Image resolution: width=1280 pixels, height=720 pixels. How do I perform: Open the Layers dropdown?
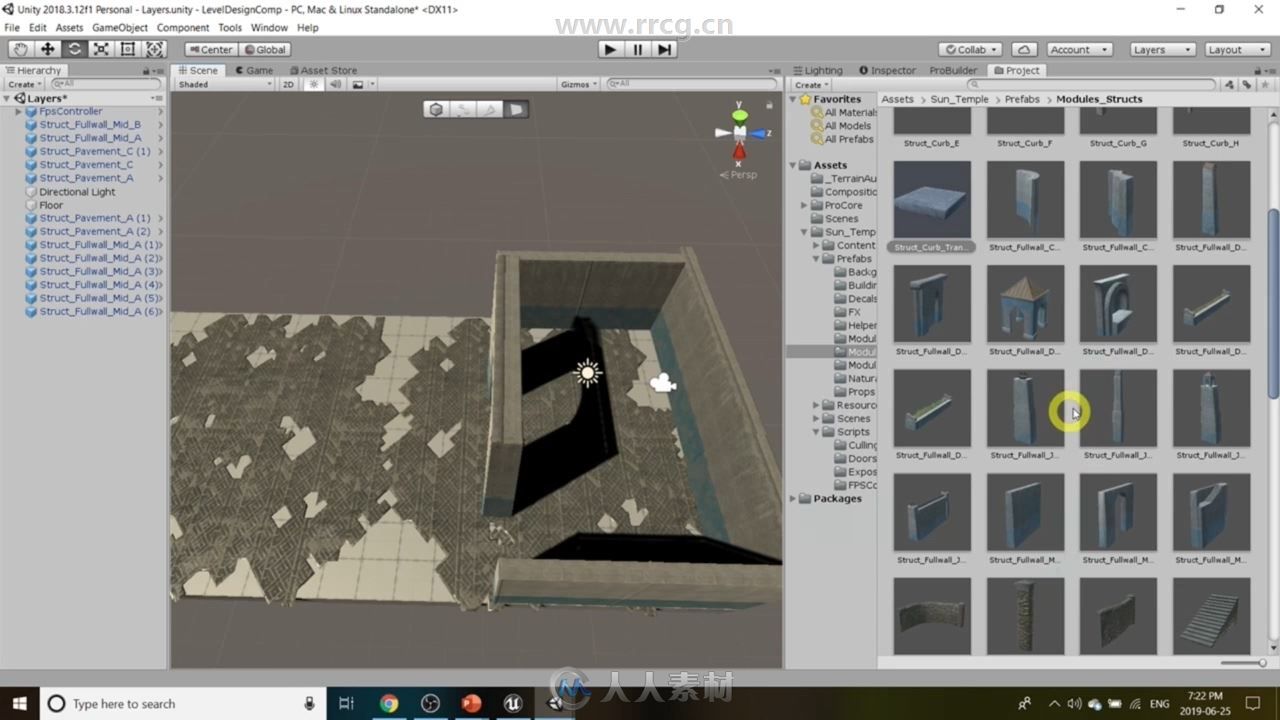[x=1161, y=49]
